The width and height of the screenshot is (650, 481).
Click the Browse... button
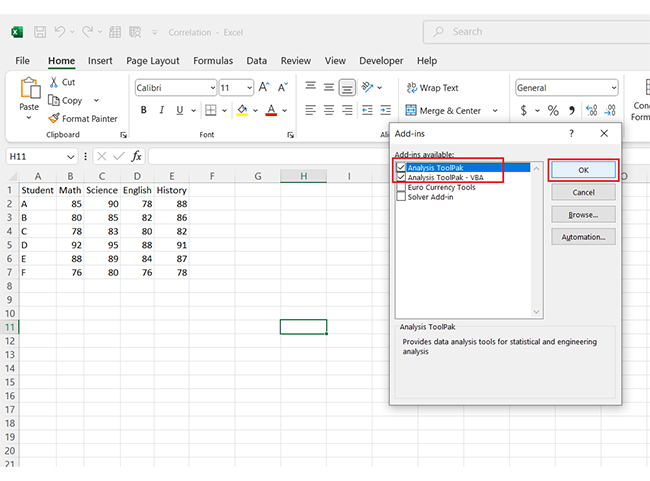coord(583,215)
